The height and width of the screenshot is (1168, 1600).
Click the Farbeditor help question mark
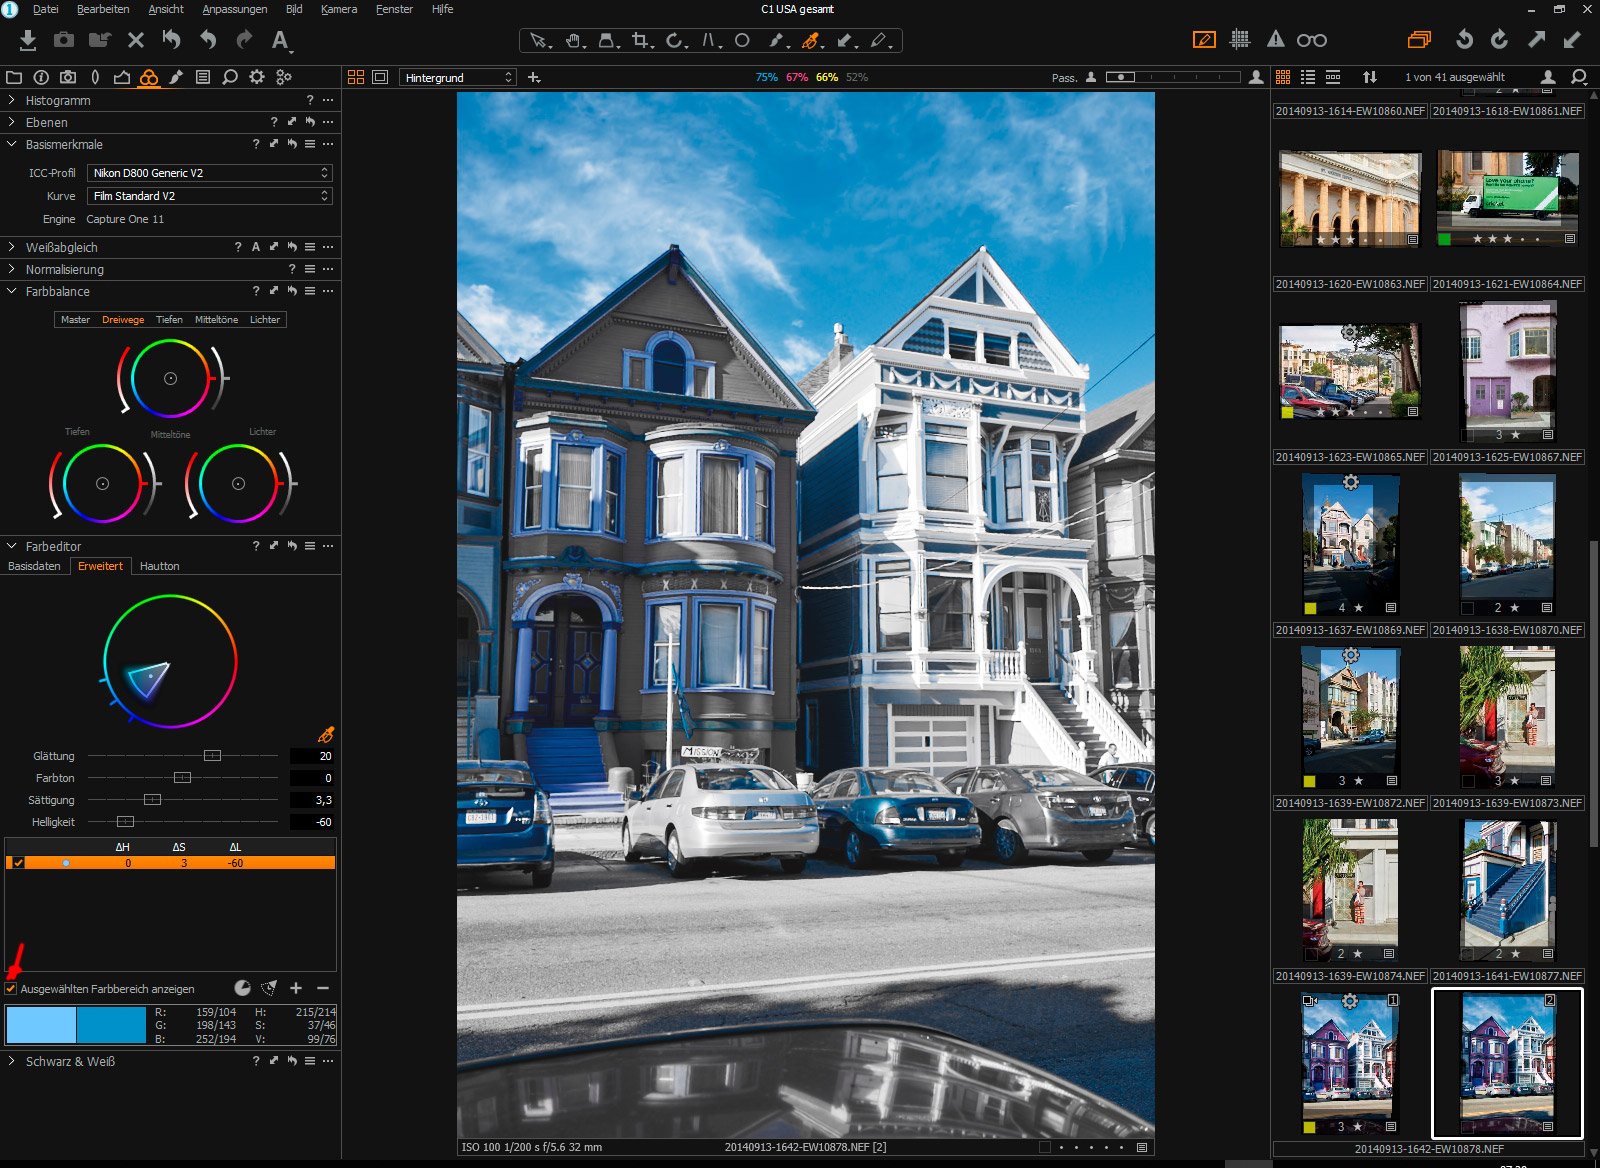pyautogui.click(x=256, y=546)
